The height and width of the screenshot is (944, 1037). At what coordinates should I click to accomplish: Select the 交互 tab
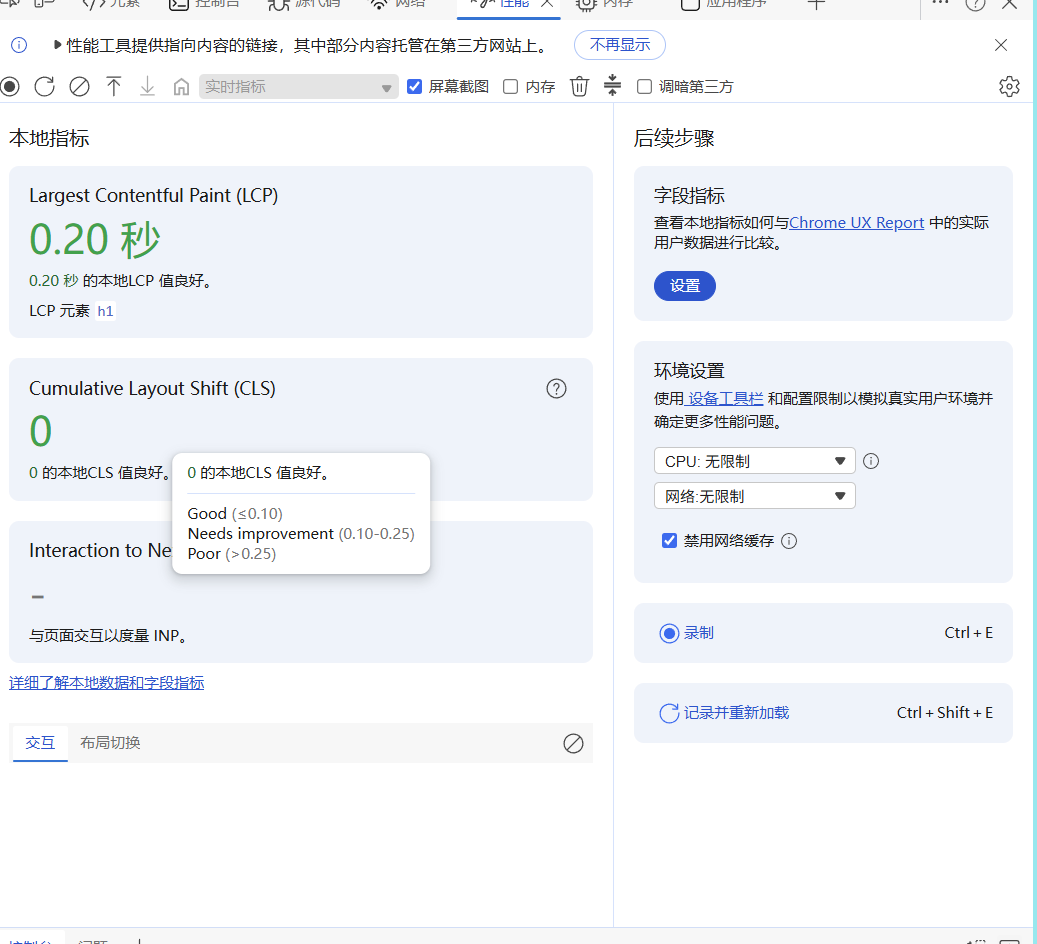pyautogui.click(x=40, y=743)
